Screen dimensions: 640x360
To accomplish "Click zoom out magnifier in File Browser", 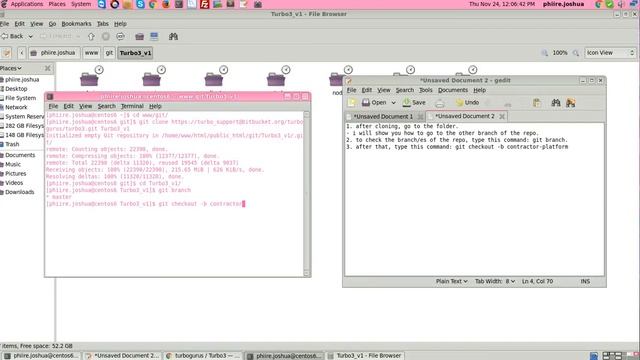I will point(544,53).
